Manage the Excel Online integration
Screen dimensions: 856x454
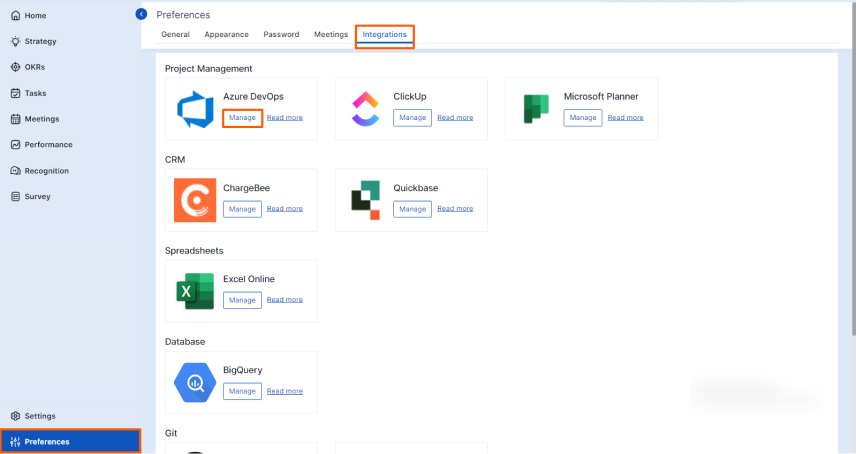[242, 300]
